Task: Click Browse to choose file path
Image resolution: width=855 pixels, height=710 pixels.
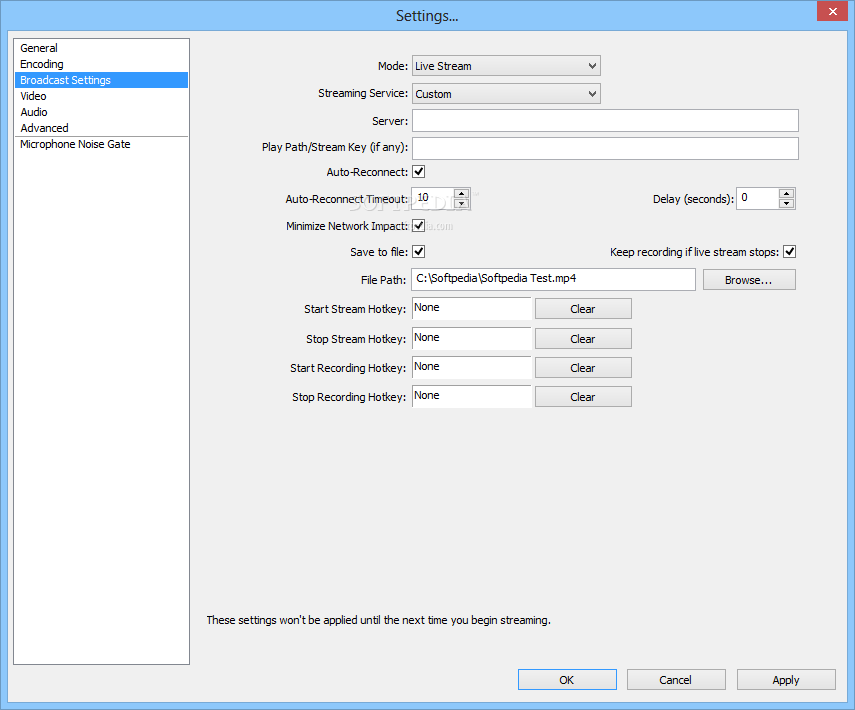Action: [x=749, y=280]
